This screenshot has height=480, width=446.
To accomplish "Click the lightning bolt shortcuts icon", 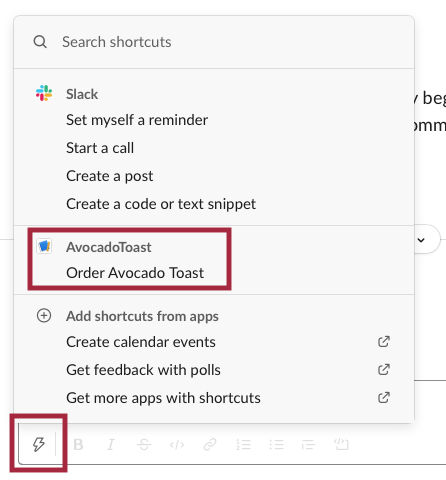I will point(39,444).
